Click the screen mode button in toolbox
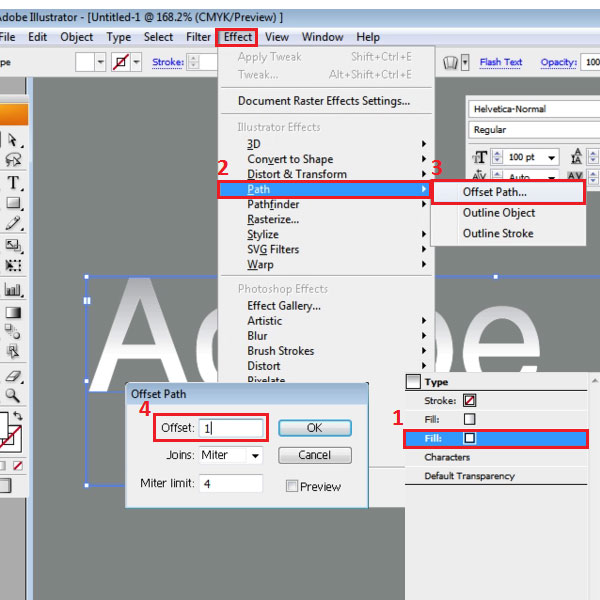This screenshot has height=600, width=600. (5, 485)
